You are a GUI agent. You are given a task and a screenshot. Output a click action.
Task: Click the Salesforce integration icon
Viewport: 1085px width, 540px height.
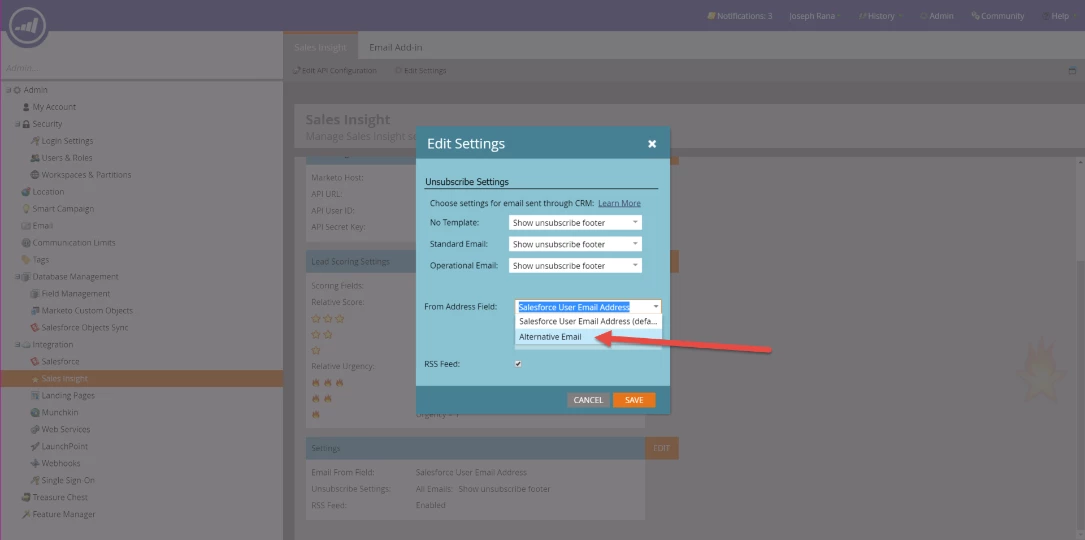pyautogui.click(x=35, y=361)
